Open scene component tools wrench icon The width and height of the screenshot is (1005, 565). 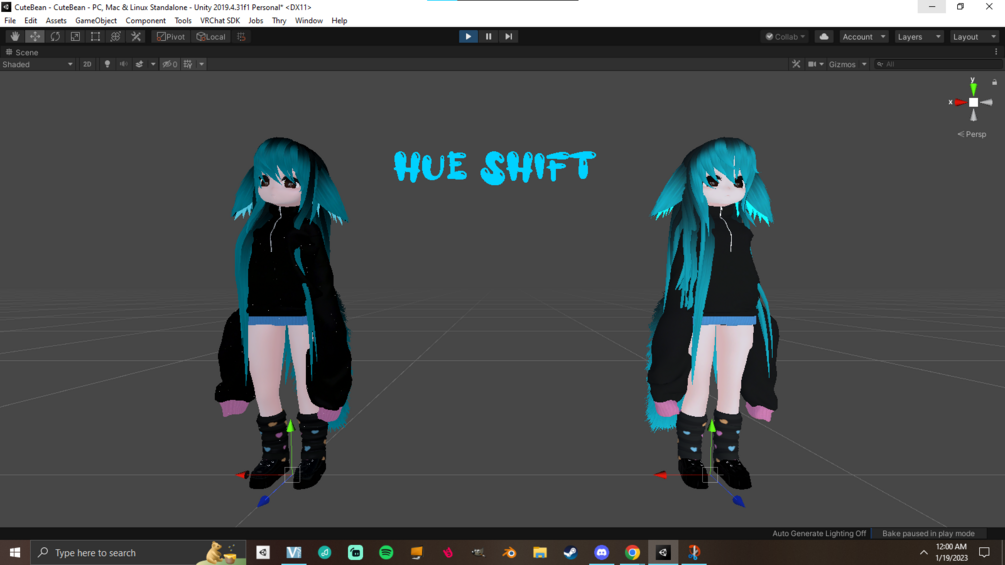click(796, 64)
